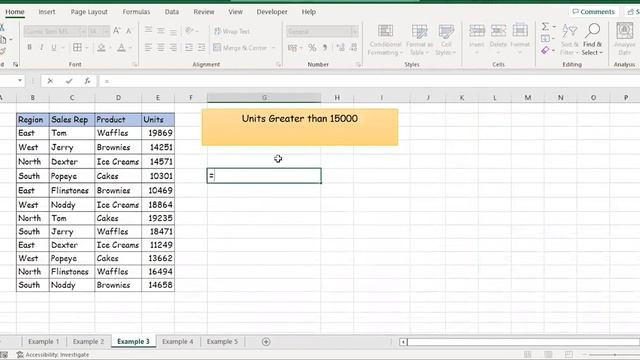Viewport: 640px width, 360px height.
Task: Click the Delete cells button
Action: coord(498,38)
